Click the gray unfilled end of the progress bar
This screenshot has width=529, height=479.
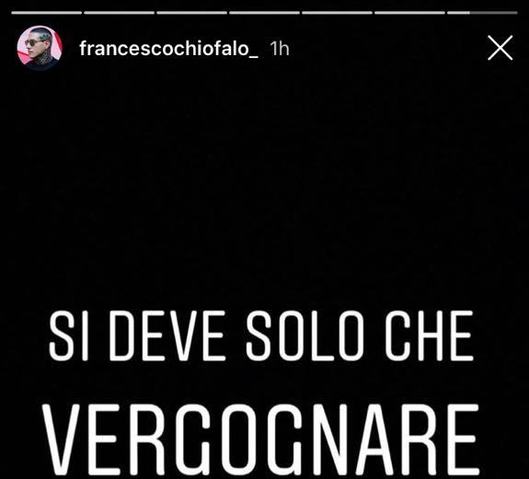point(494,13)
